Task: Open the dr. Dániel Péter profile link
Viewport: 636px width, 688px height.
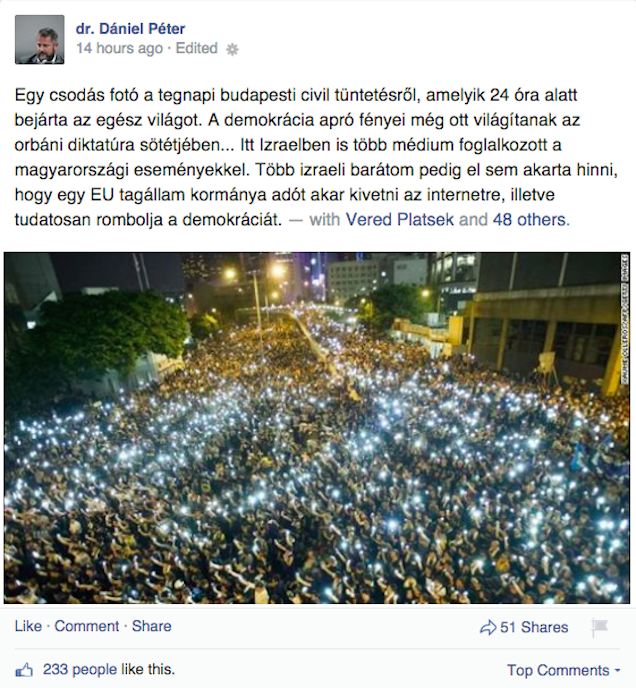Action: pyautogui.click(x=130, y=29)
